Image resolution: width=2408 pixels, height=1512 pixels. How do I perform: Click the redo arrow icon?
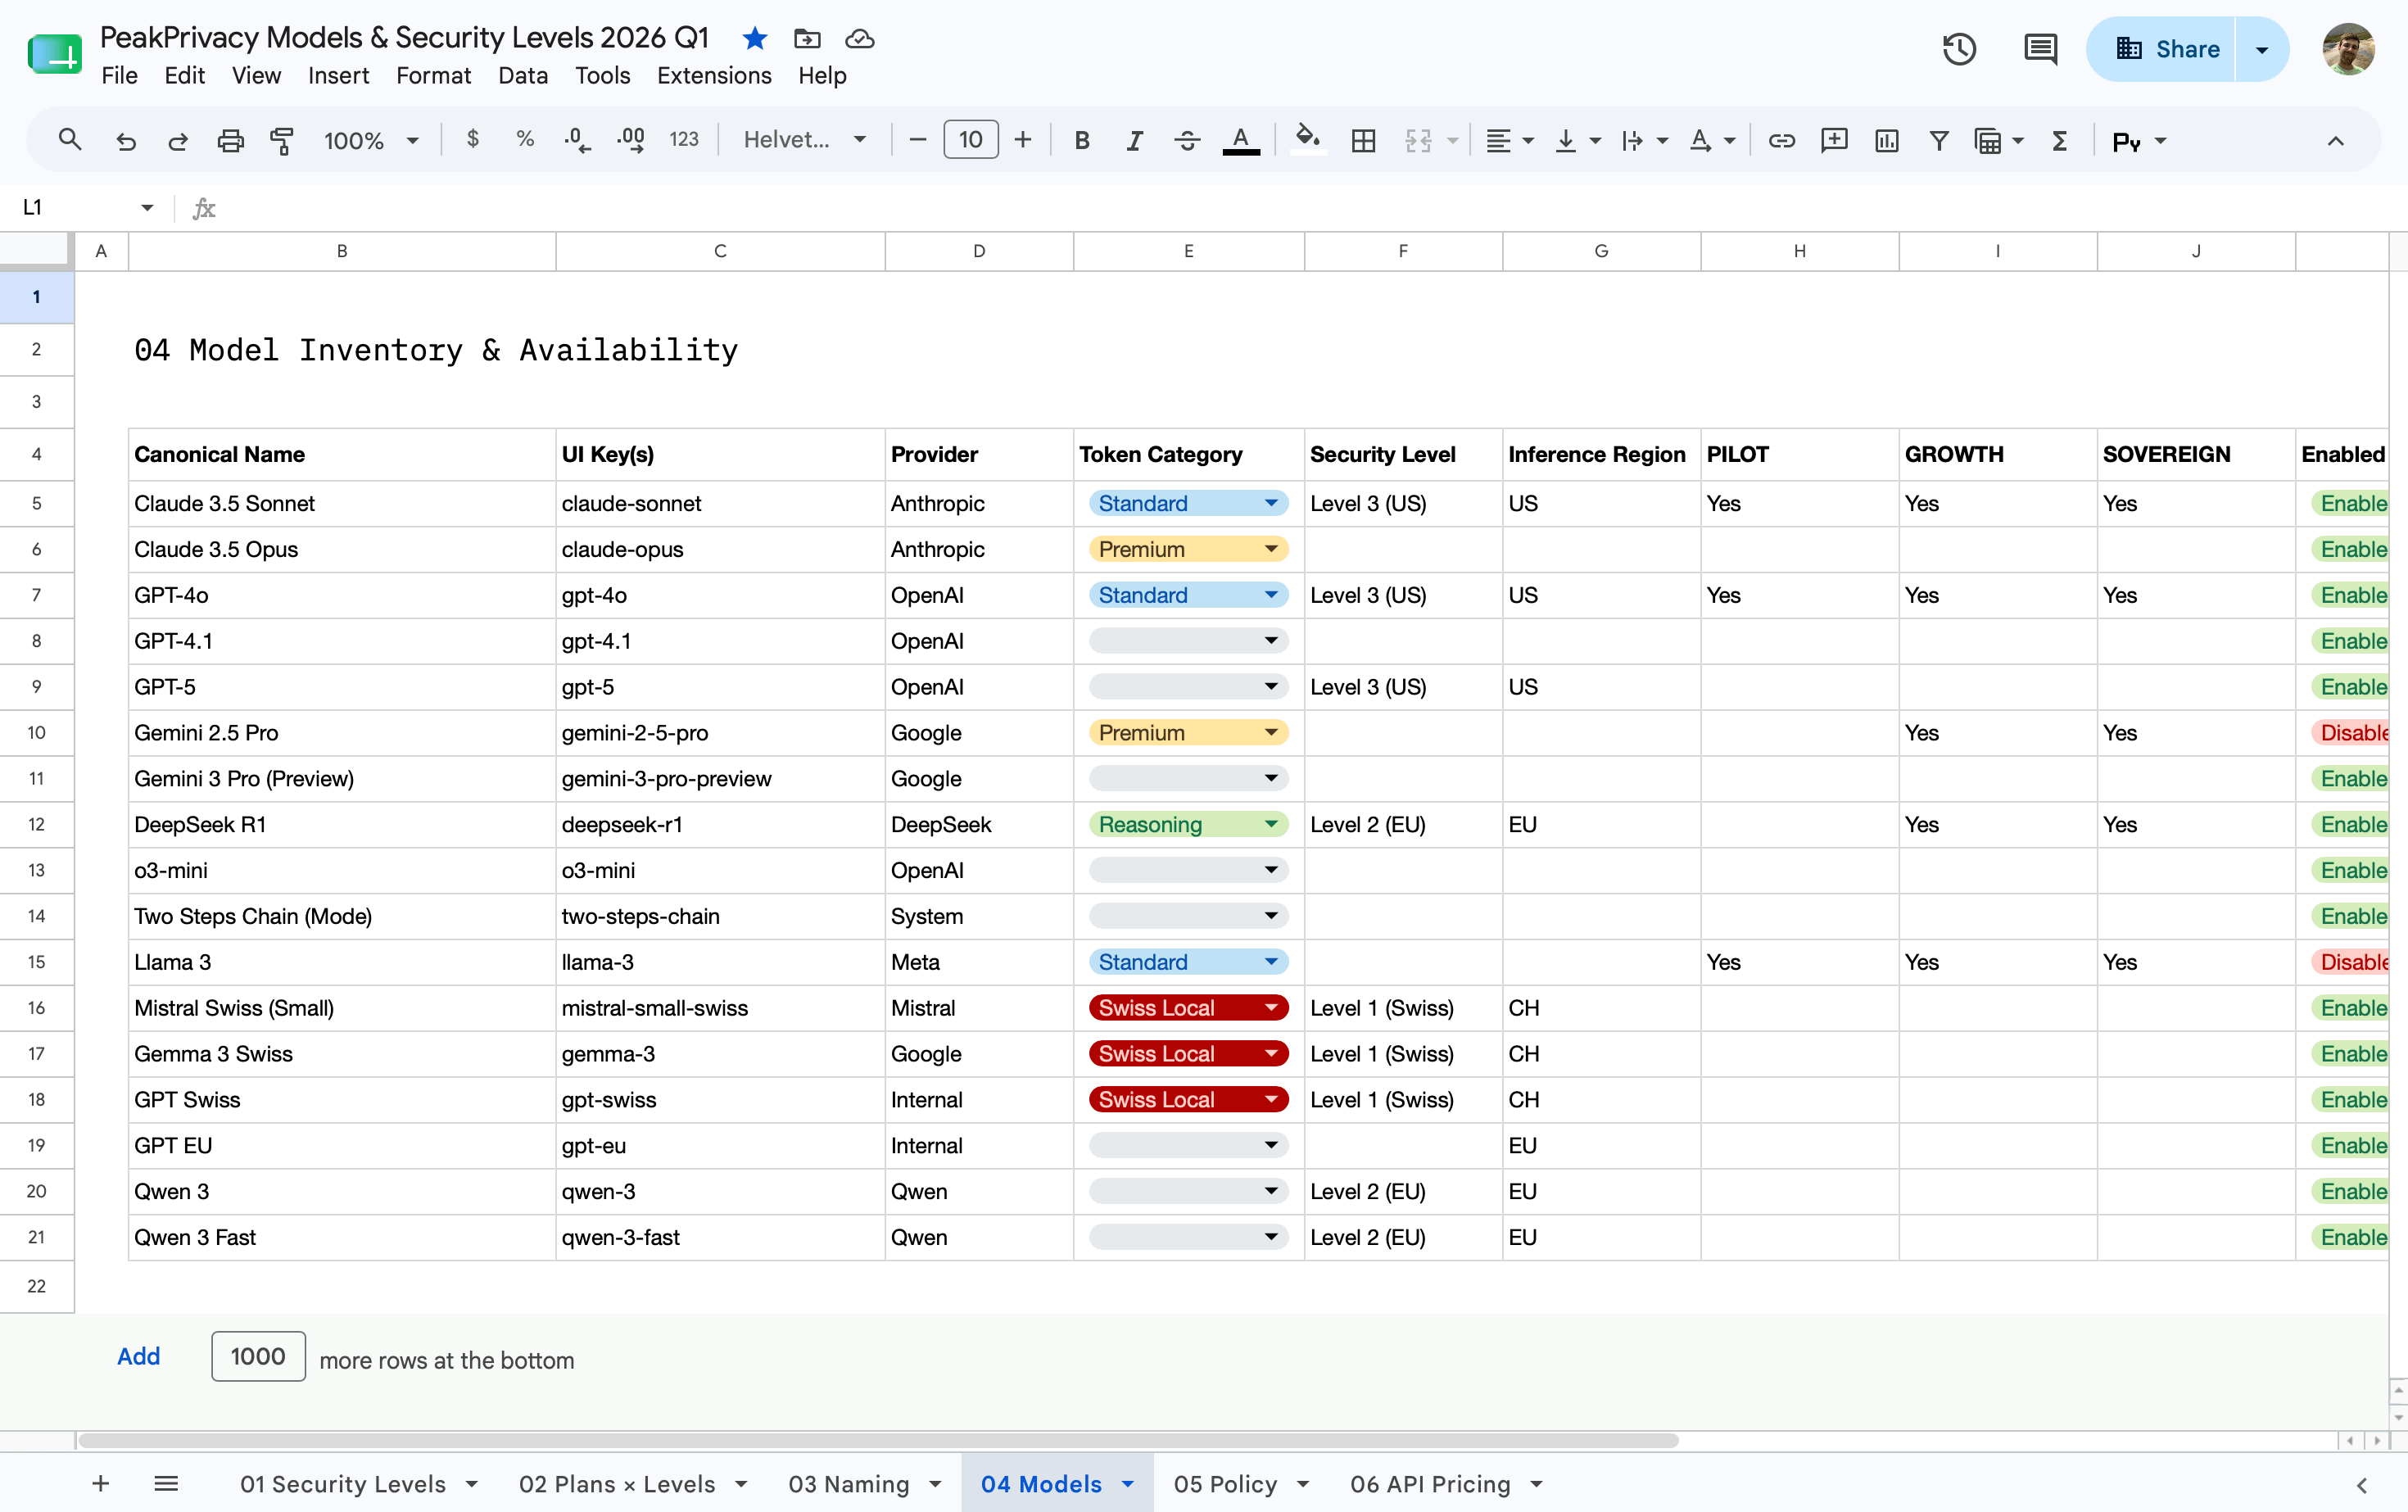click(x=178, y=140)
